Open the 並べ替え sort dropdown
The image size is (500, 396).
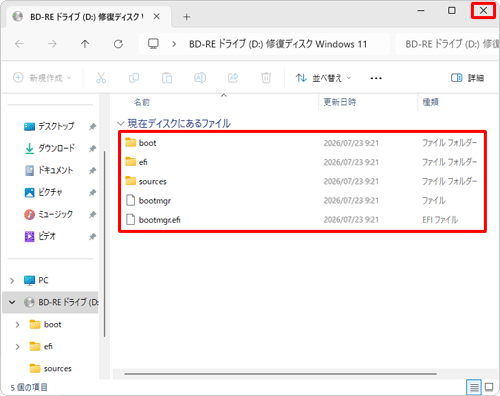pos(323,78)
